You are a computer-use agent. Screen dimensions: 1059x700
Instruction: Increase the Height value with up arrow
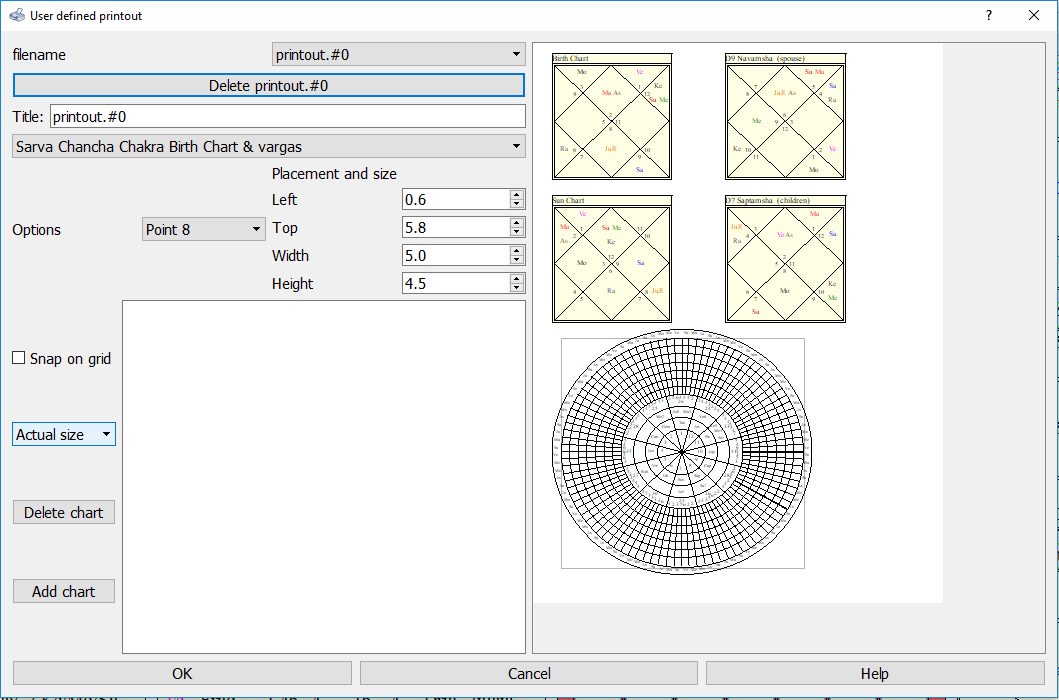pos(517,278)
